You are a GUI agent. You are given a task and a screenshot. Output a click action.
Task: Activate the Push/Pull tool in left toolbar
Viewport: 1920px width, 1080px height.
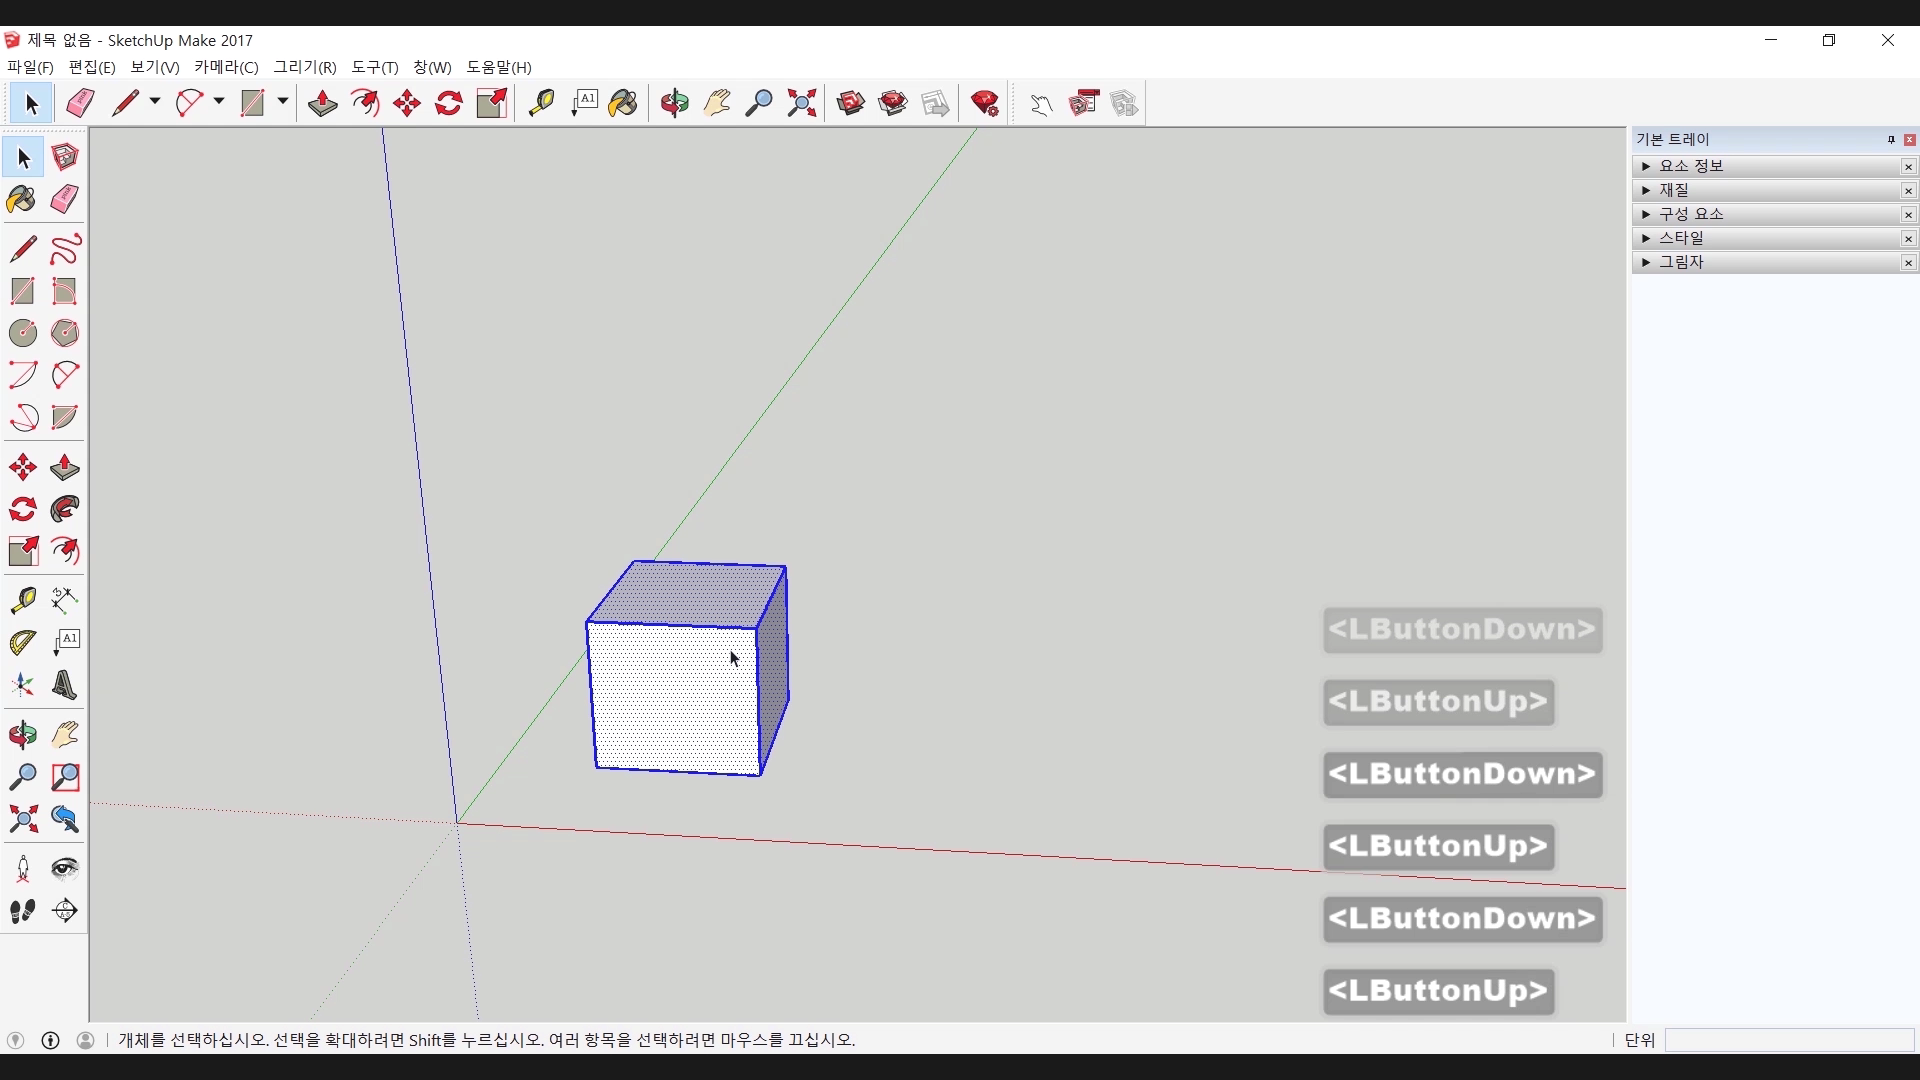click(65, 468)
